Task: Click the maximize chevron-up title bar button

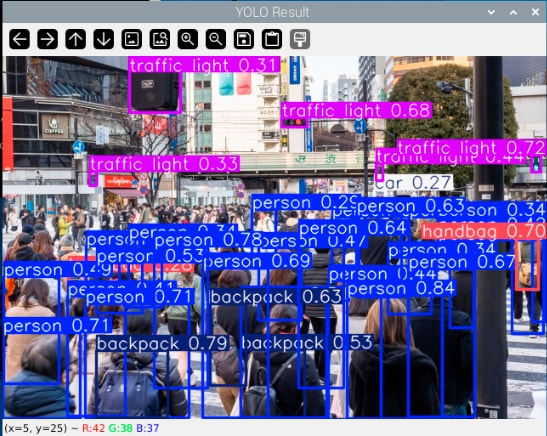Action: coord(513,12)
